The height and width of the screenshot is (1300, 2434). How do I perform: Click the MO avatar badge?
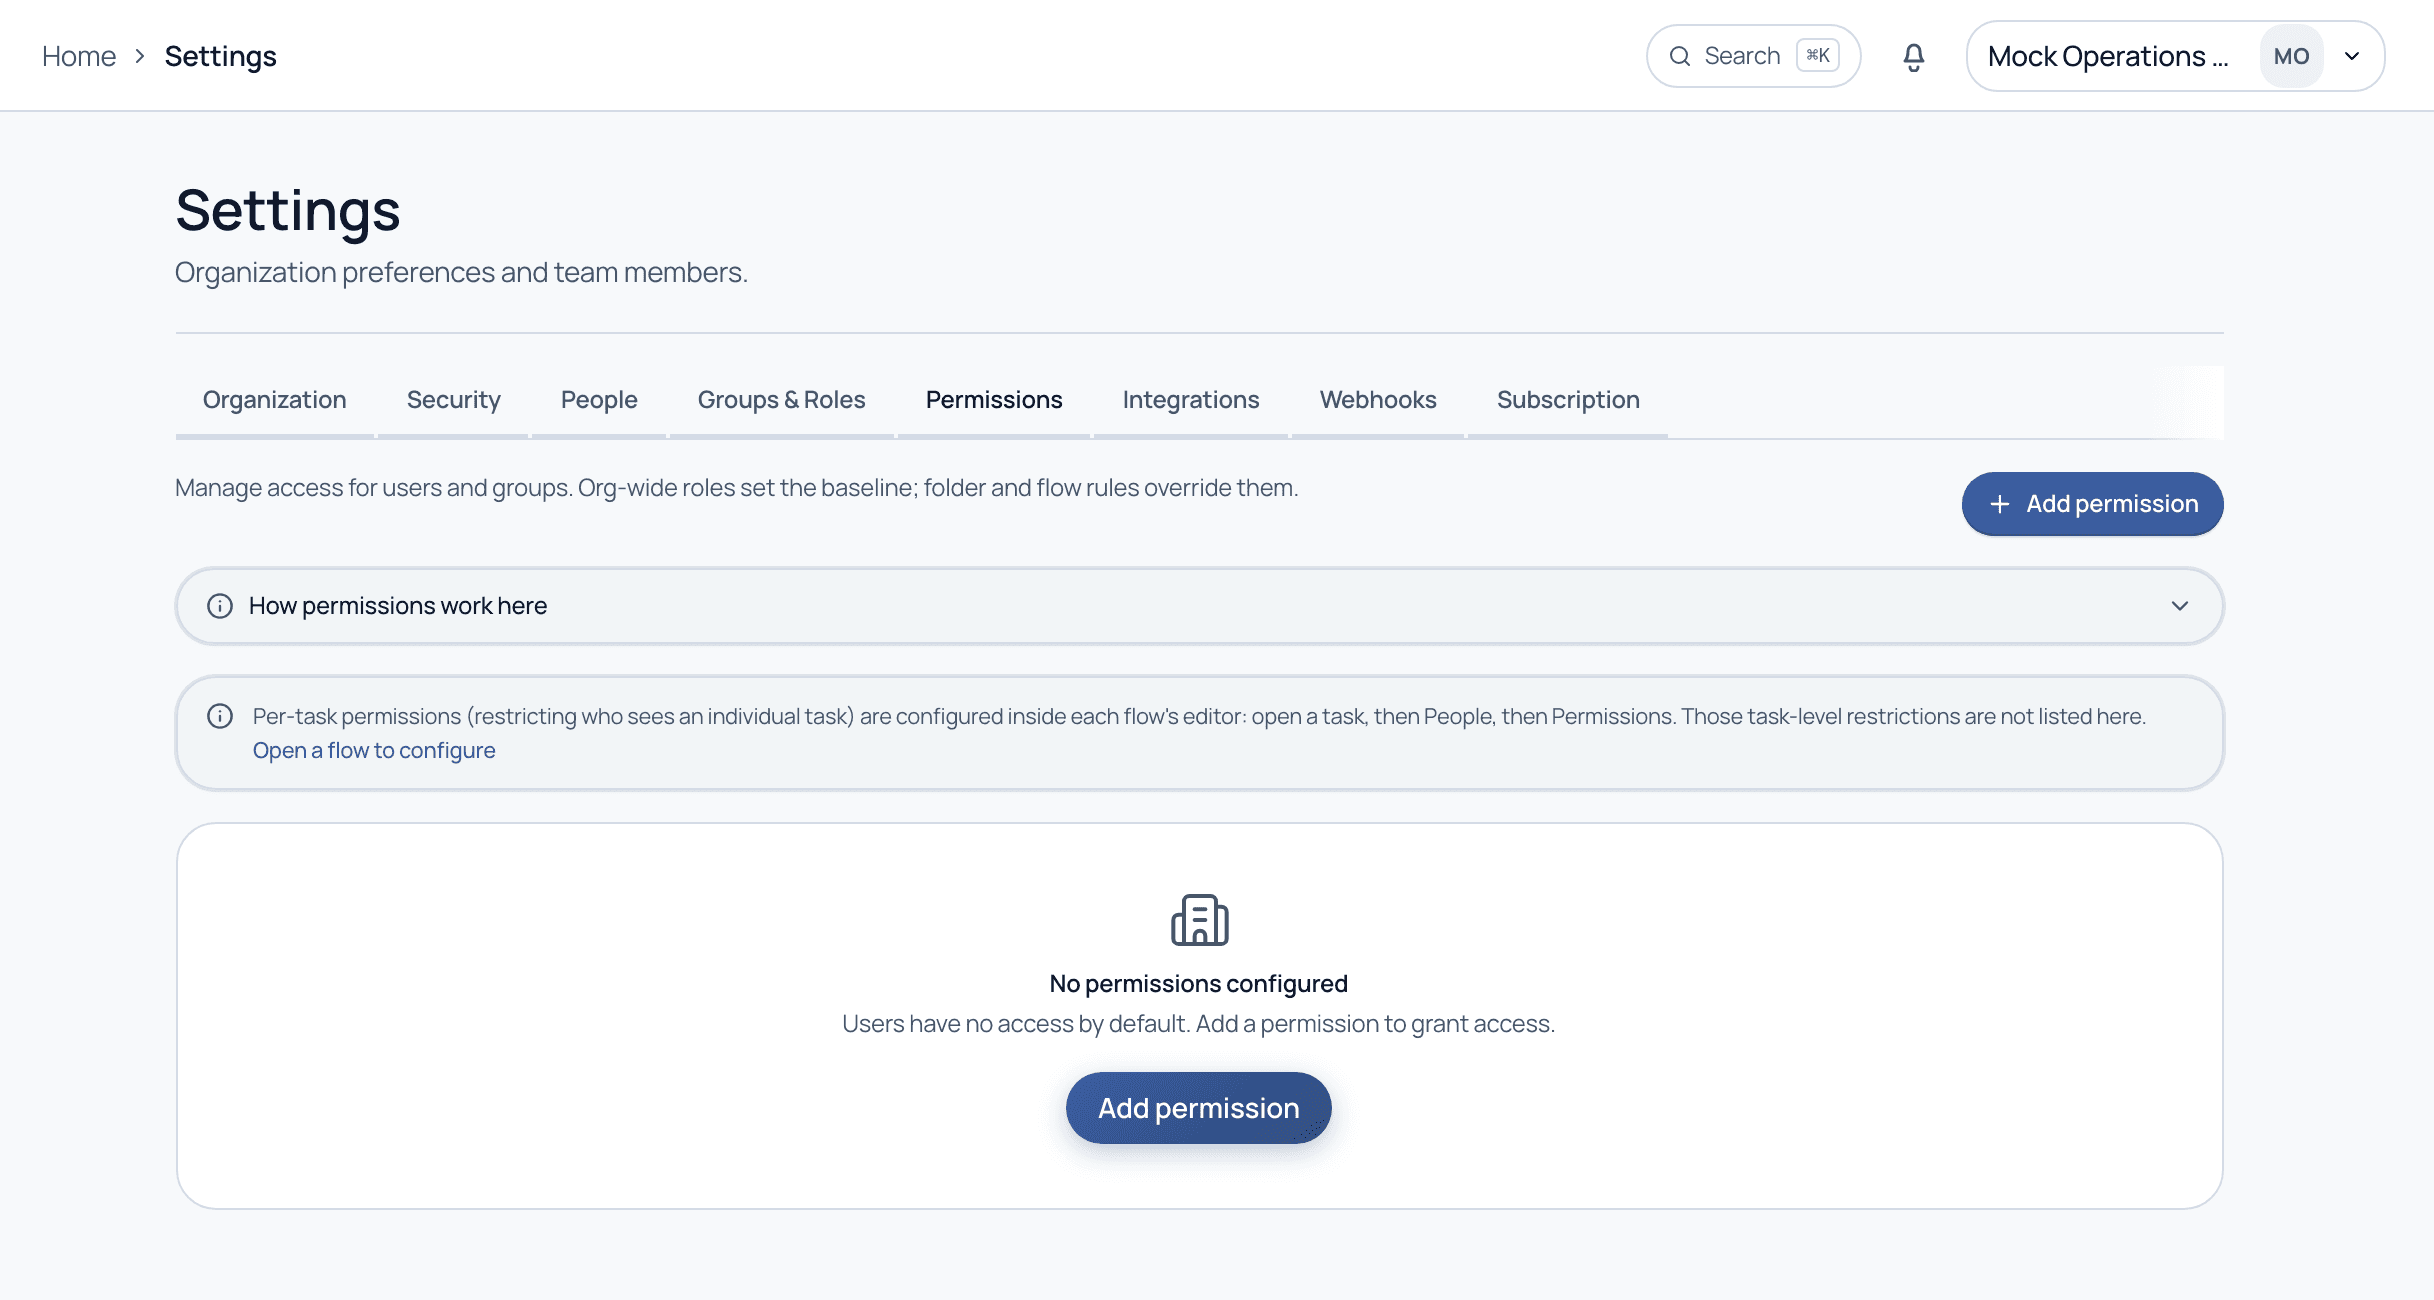(x=2291, y=57)
